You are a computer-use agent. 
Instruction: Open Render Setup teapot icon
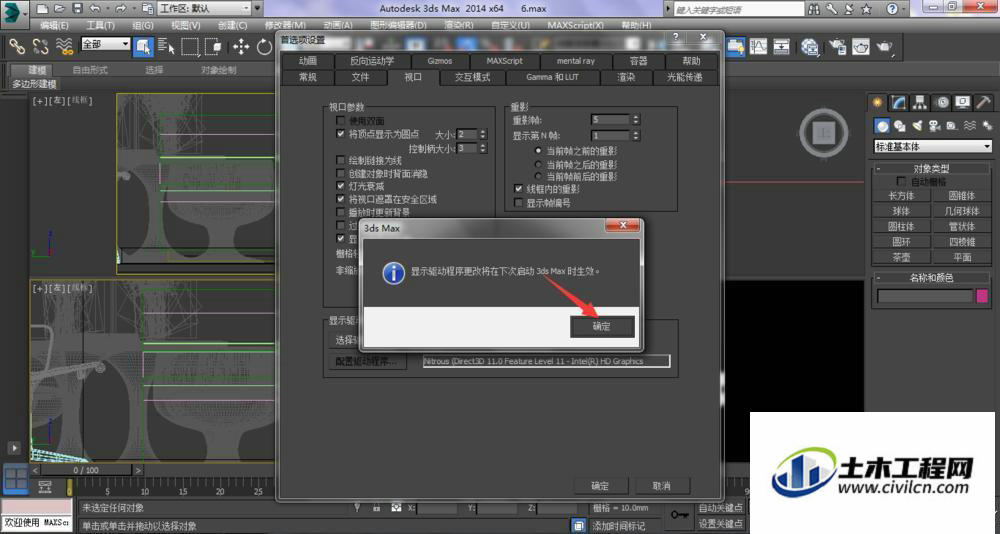click(838, 47)
